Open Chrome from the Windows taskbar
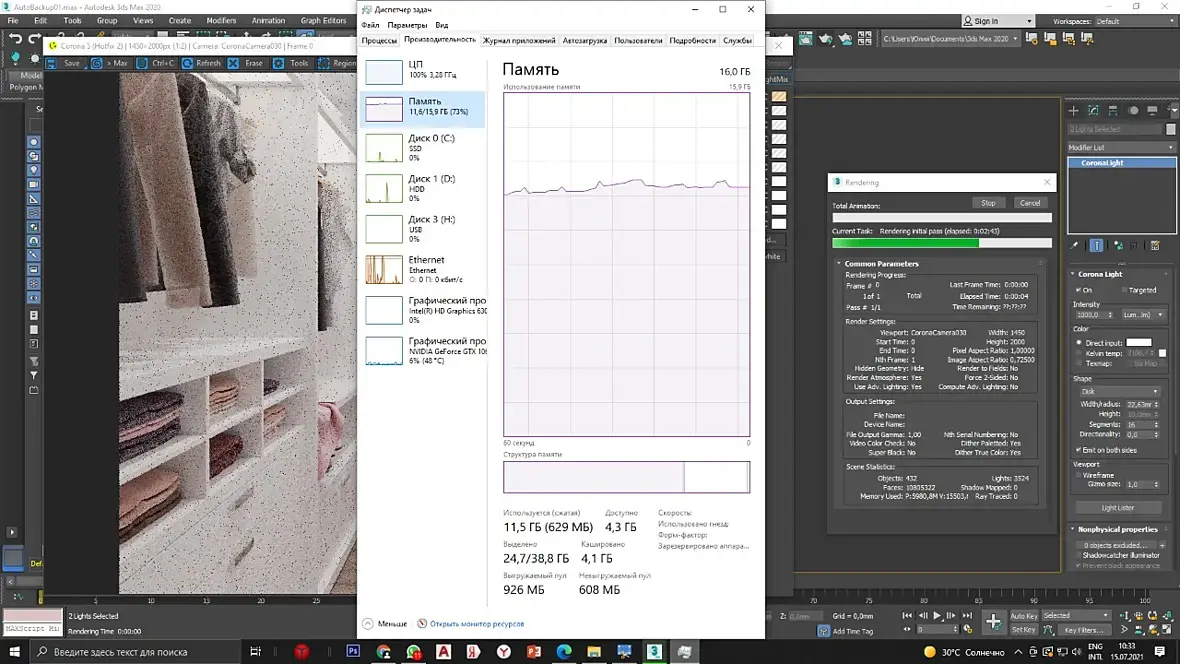The width and height of the screenshot is (1180, 664). click(383, 651)
